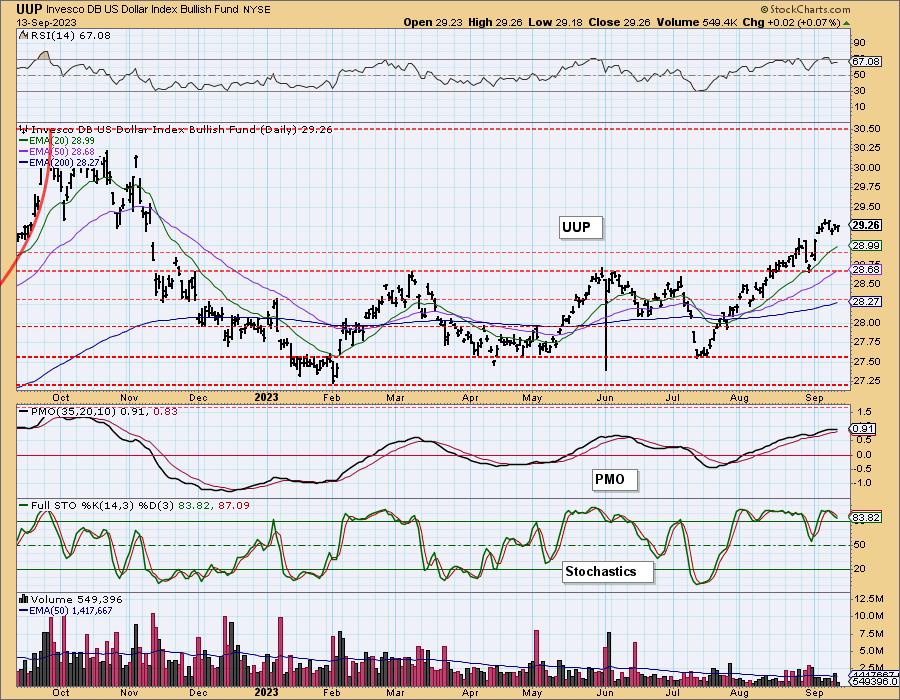The image size is (900, 700).
Task: Click the Volume 549.4K value in the header
Action: [x=696, y=22]
